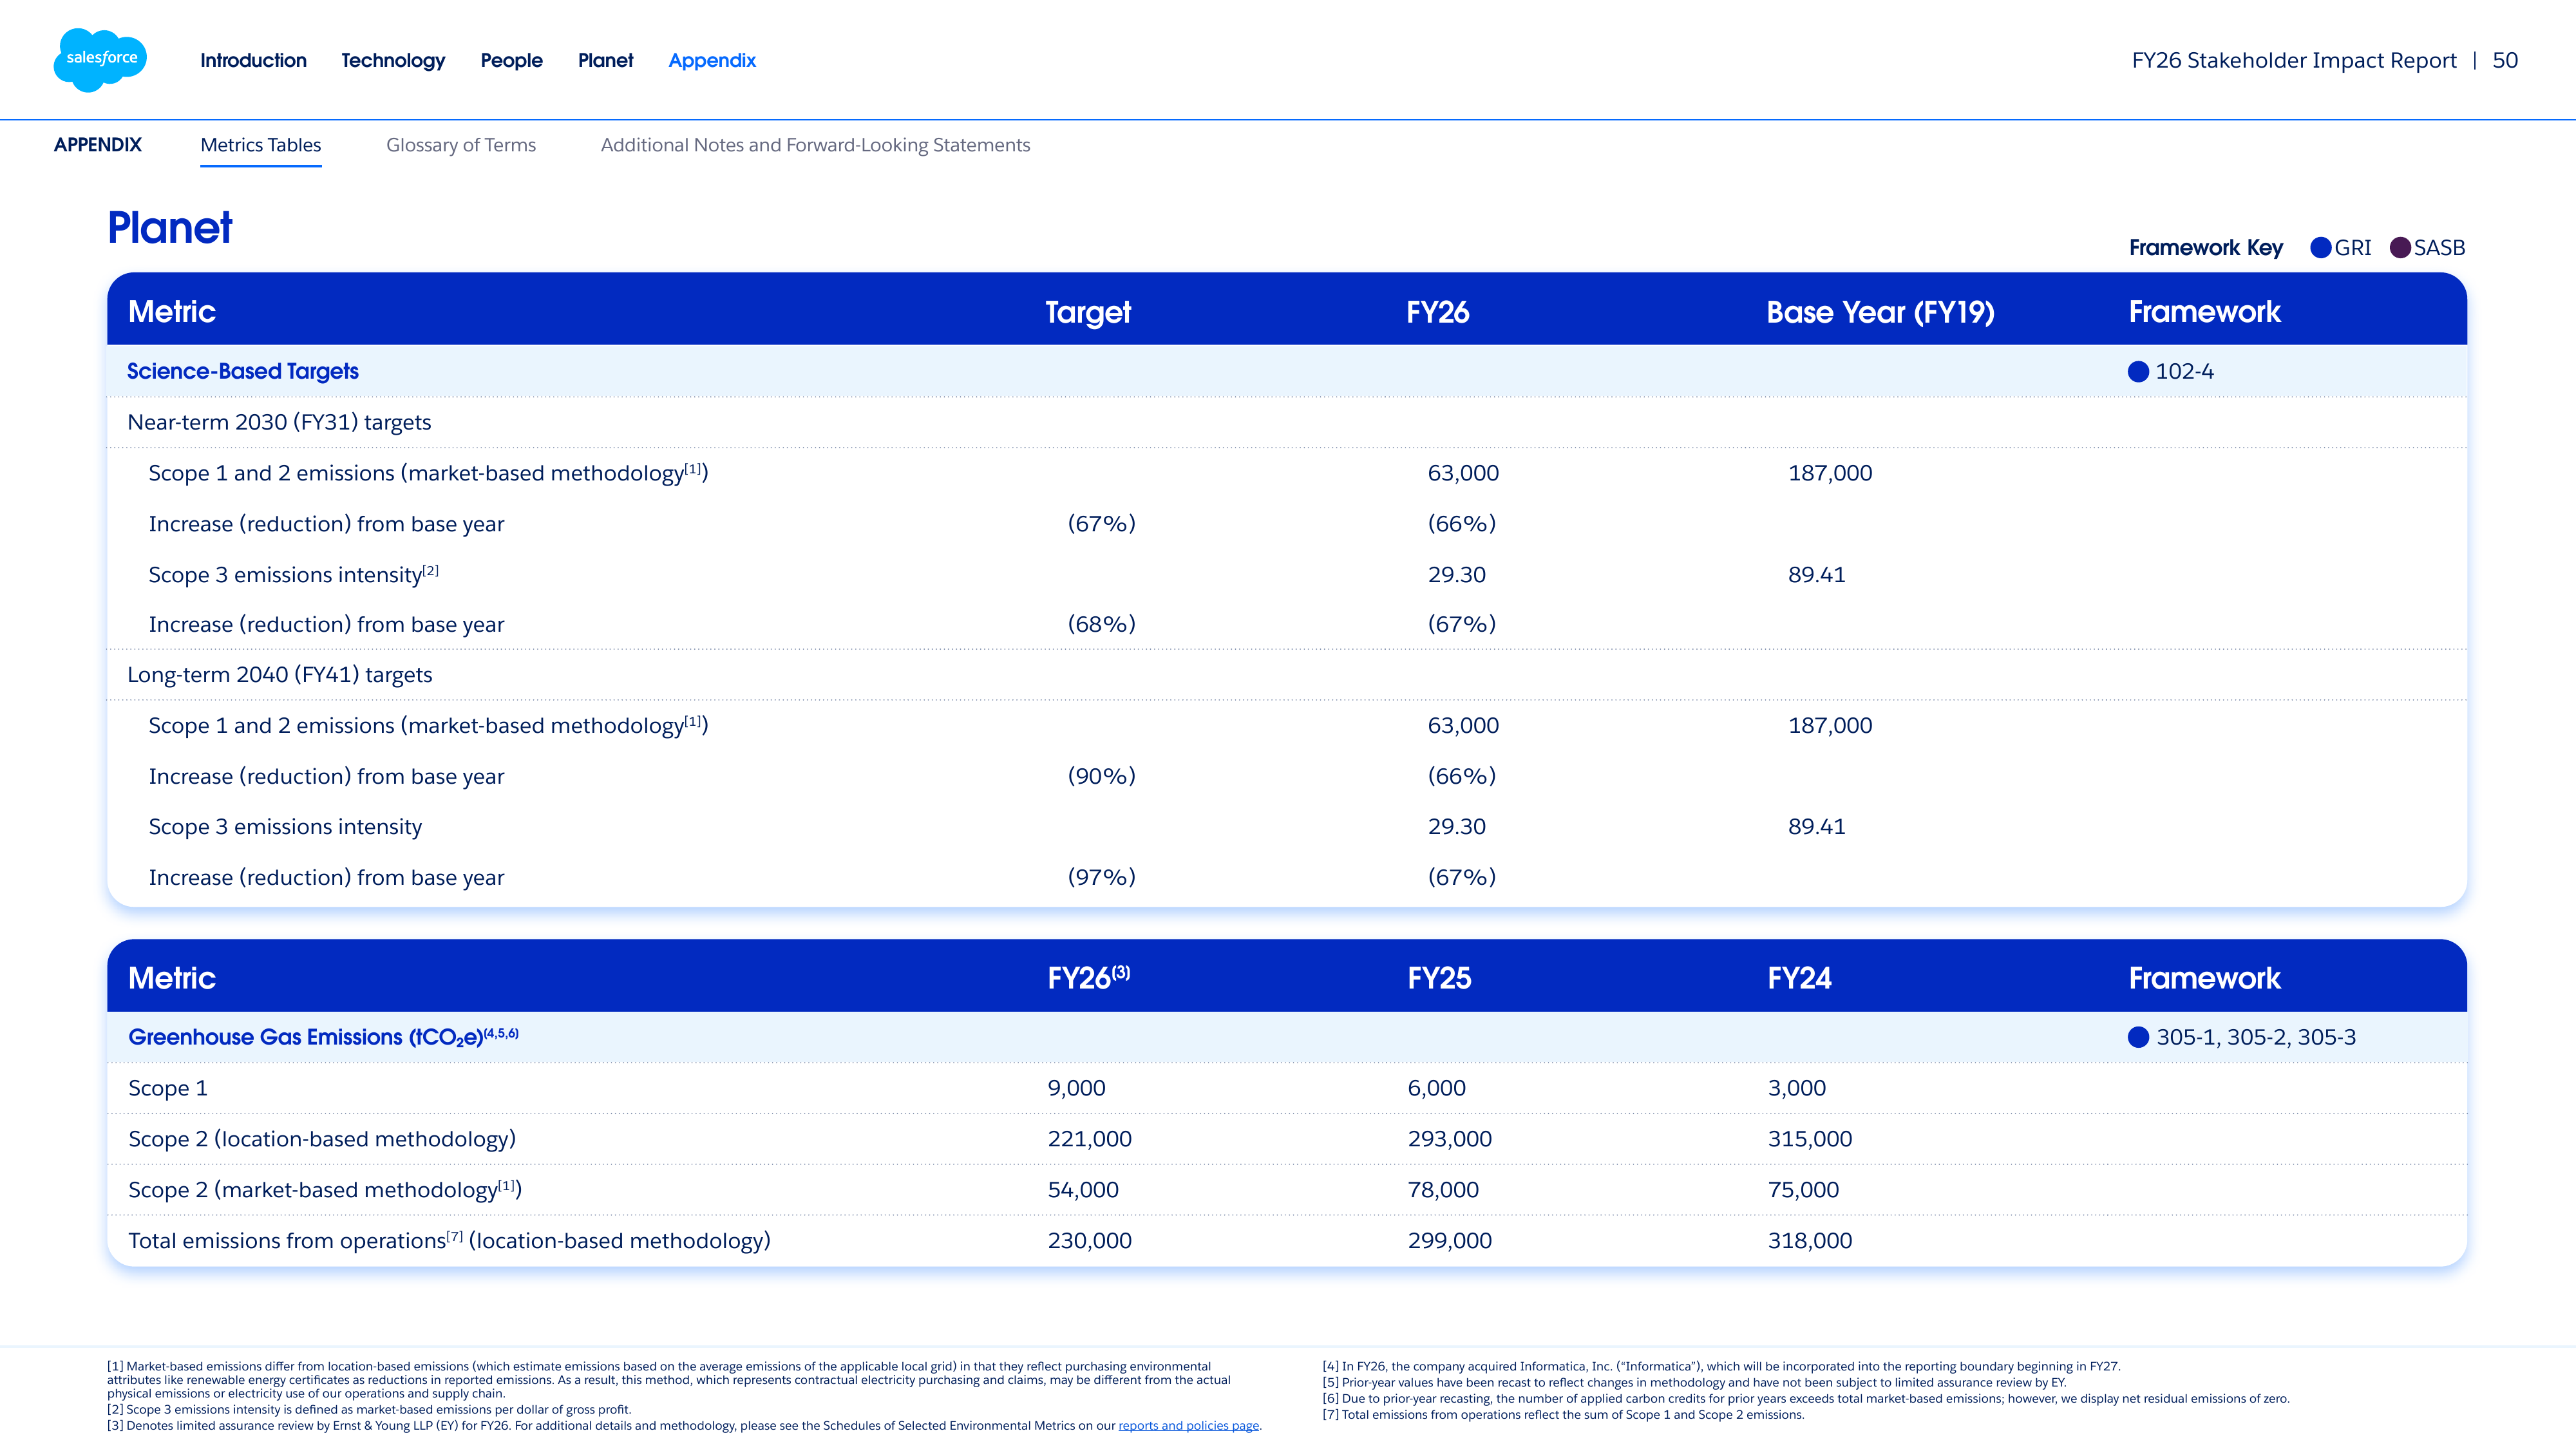2576x1449 pixels.
Task: Open the Introduction section
Action: click(253, 60)
